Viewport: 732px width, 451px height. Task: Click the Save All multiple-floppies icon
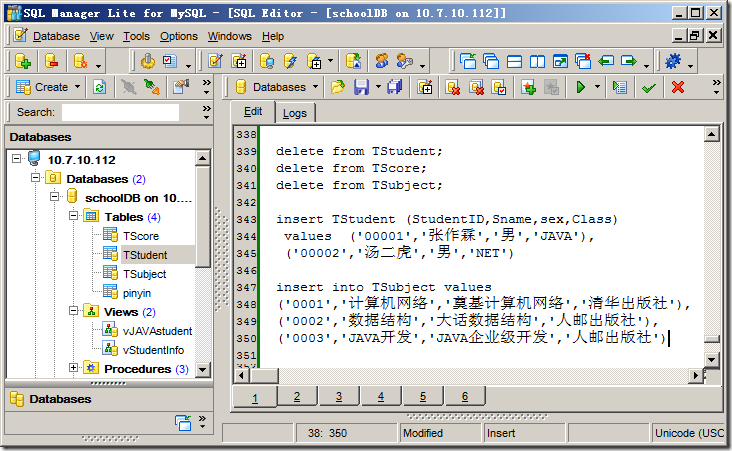(x=395, y=87)
